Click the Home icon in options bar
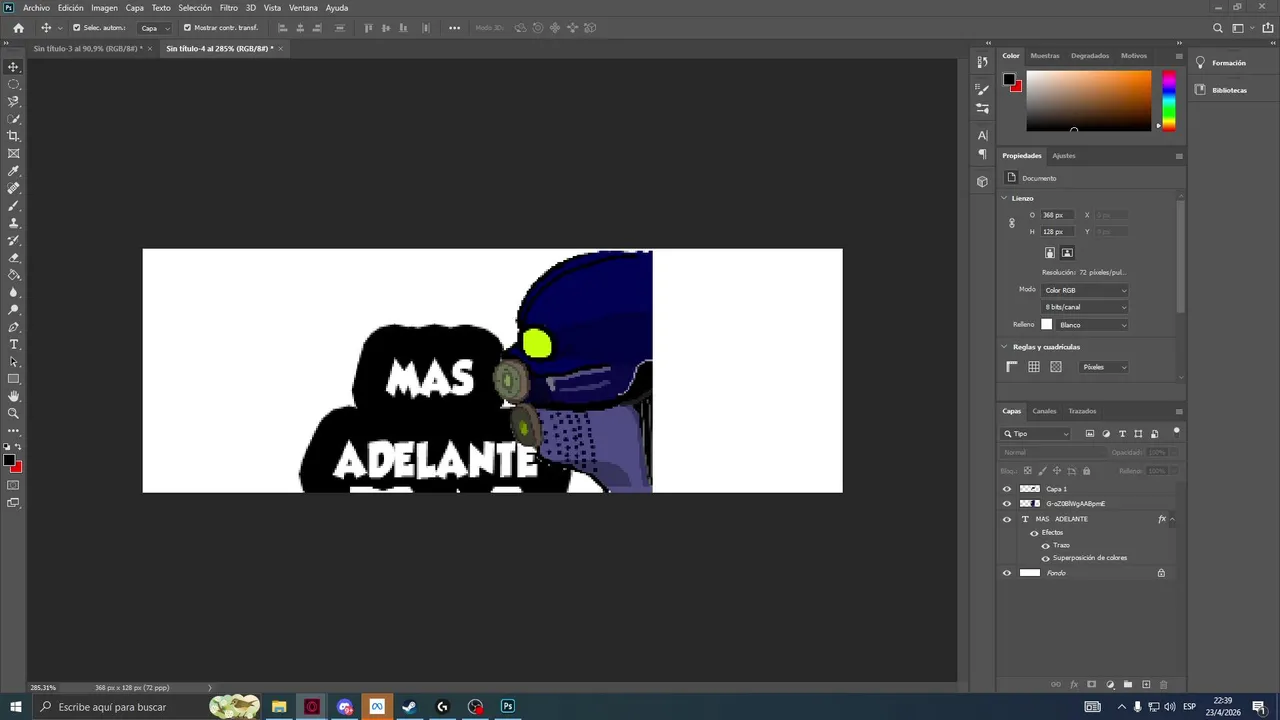Screen dimensions: 1280x720 coord(18,28)
